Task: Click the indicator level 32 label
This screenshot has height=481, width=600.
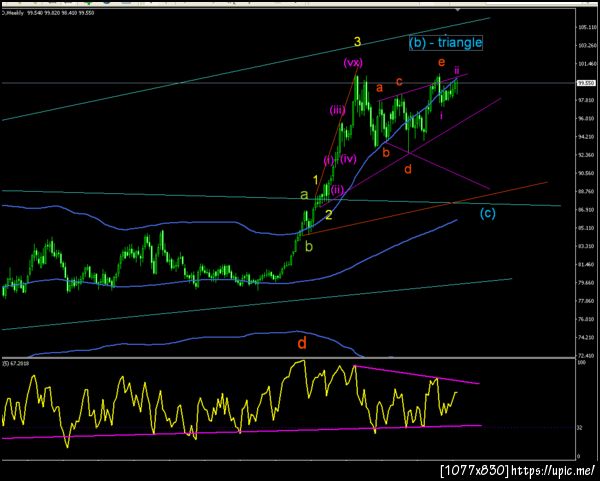Action: pyautogui.click(x=579, y=428)
